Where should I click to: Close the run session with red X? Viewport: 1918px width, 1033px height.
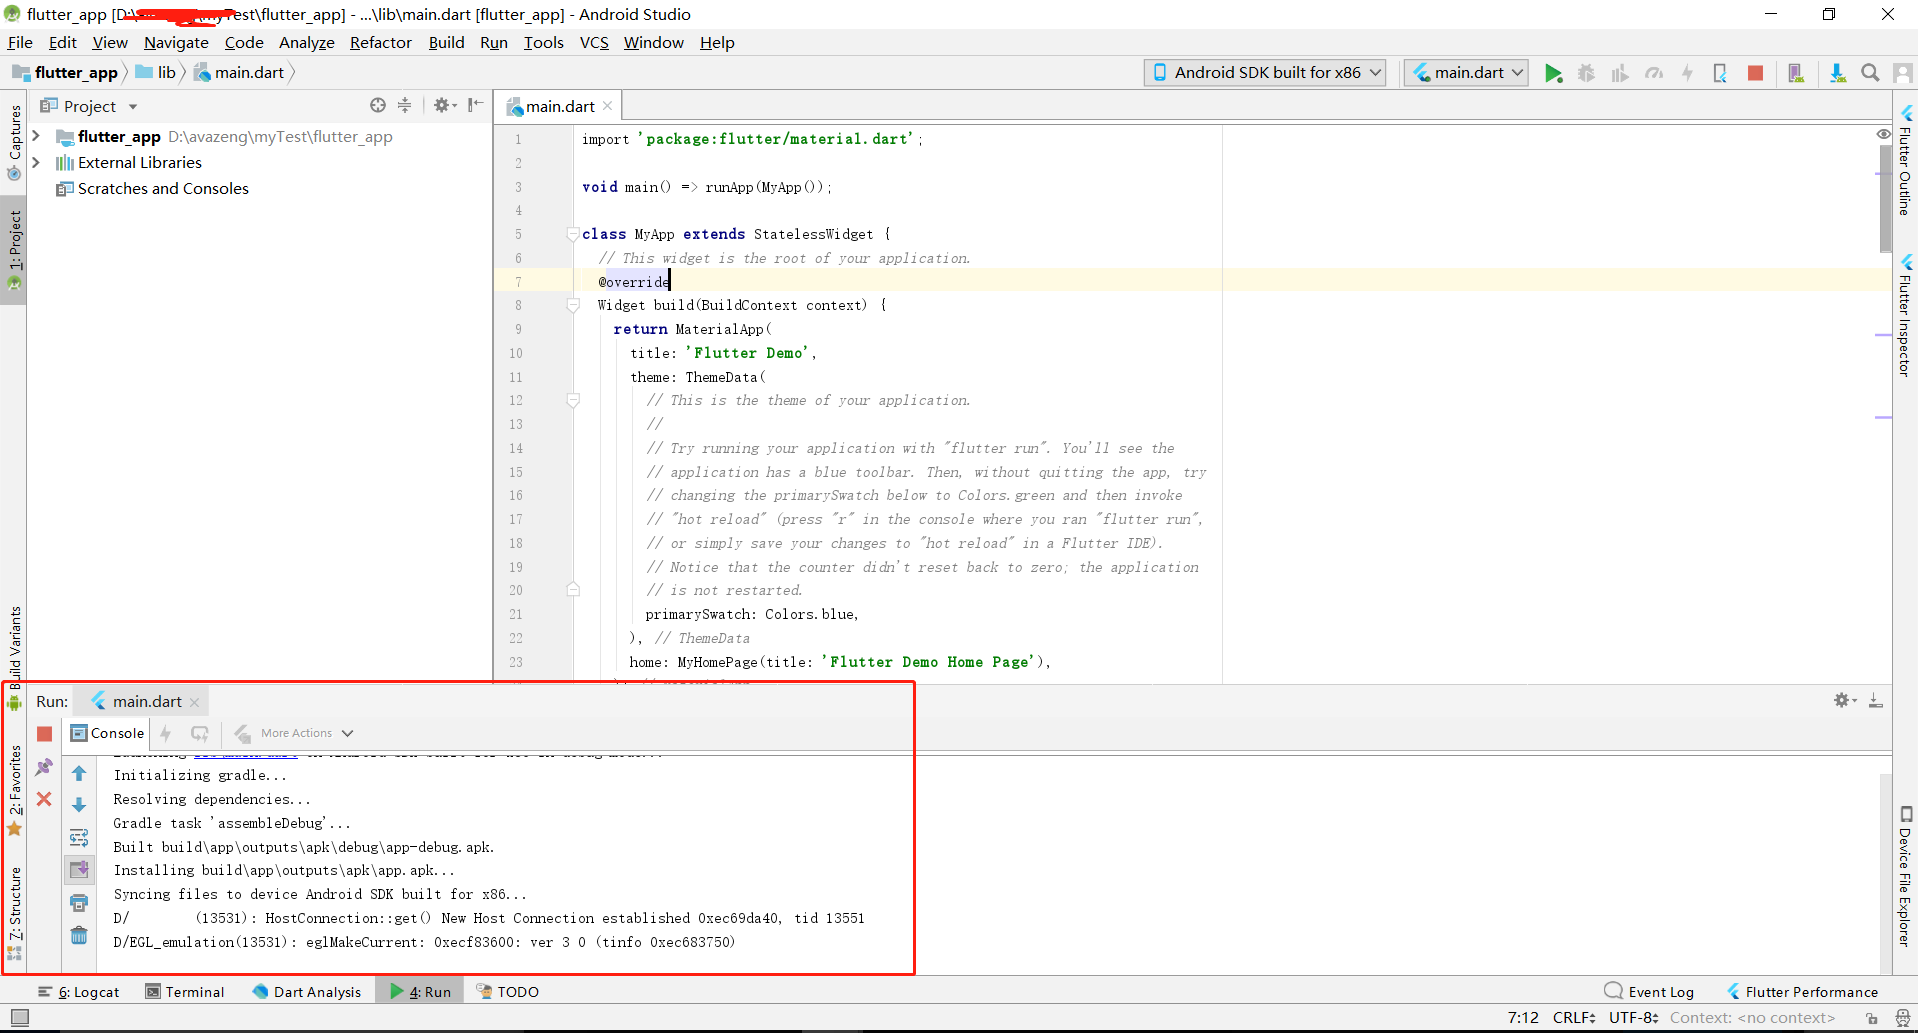coord(44,799)
